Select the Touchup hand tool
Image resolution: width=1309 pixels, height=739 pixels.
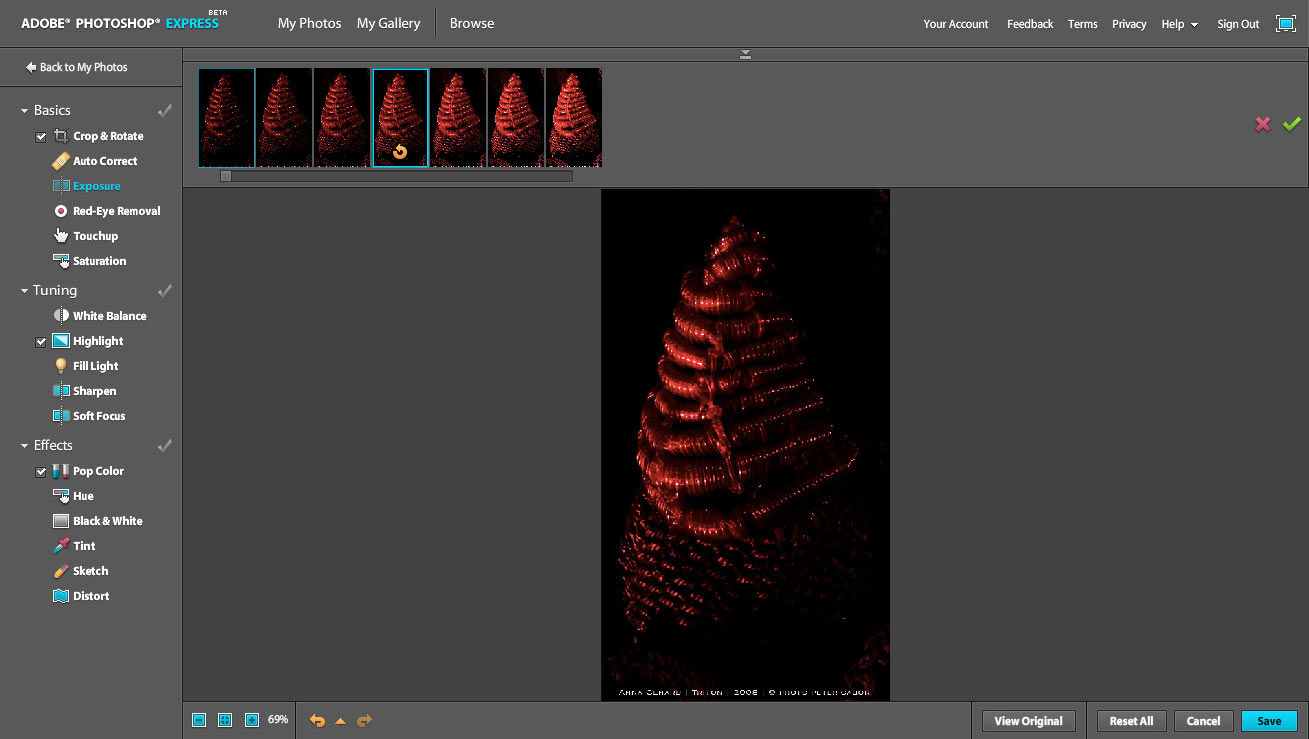click(x=61, y=236)
